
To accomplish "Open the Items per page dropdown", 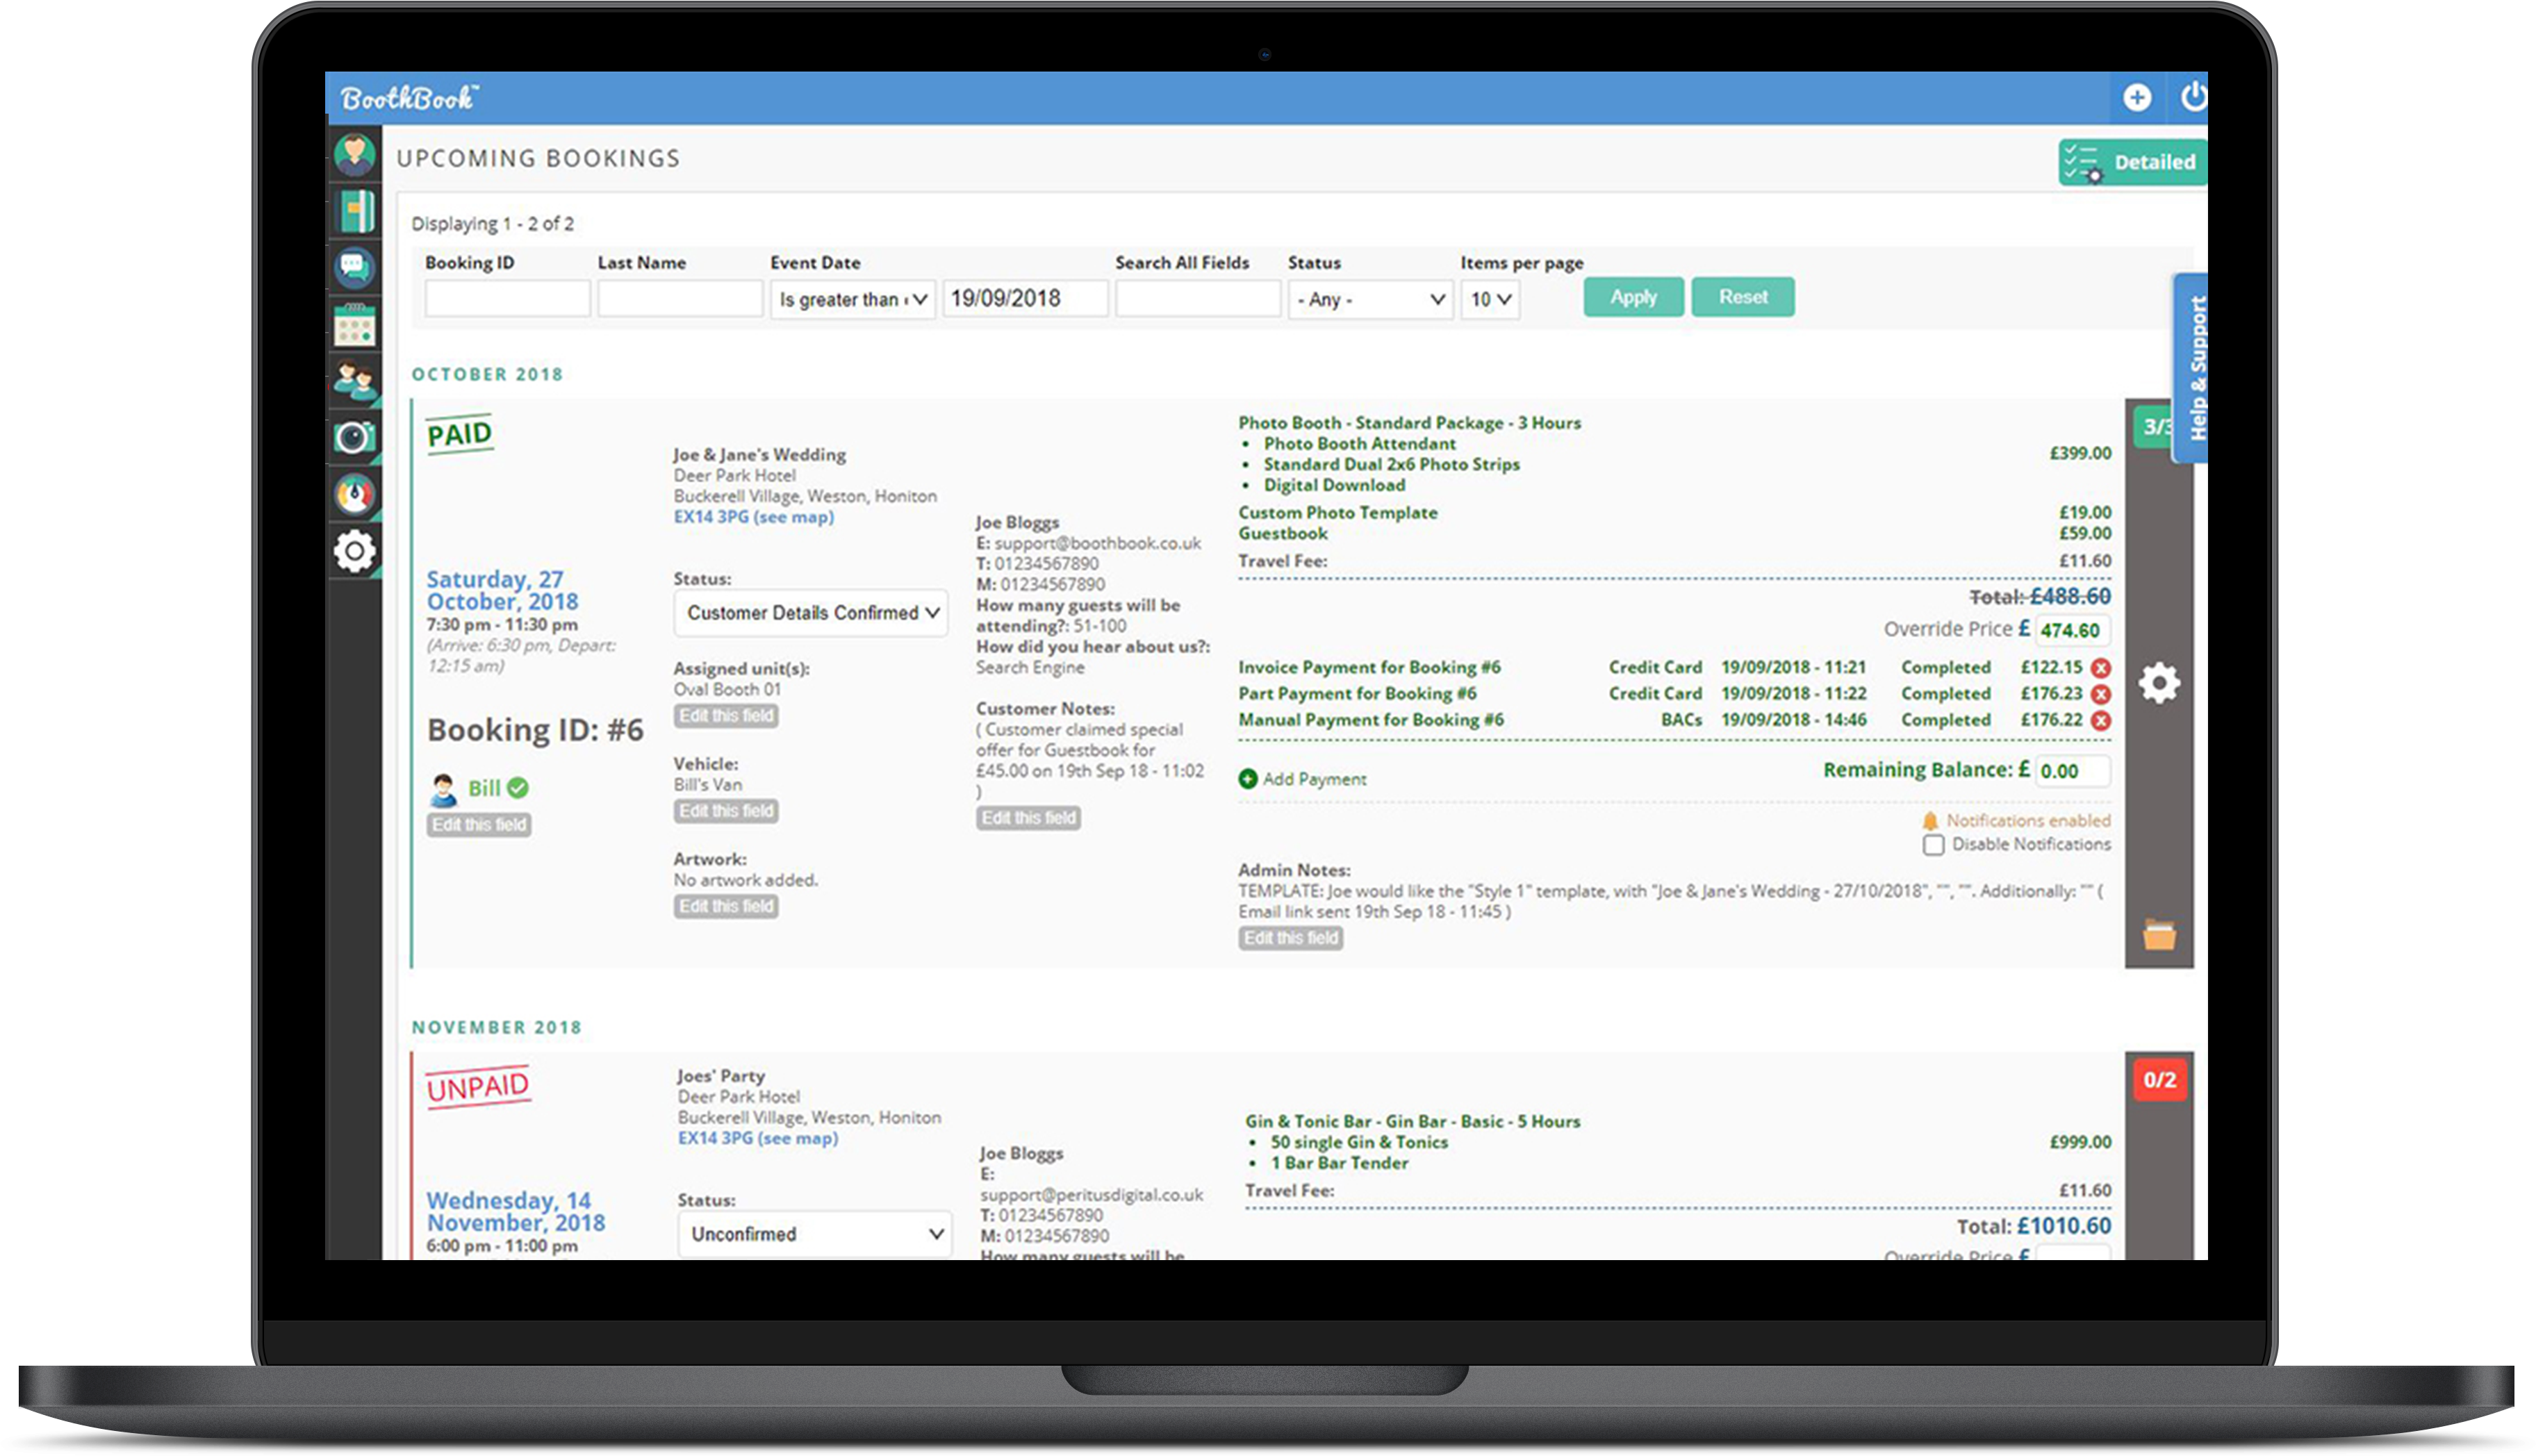I will click(x=1489, y=299).
